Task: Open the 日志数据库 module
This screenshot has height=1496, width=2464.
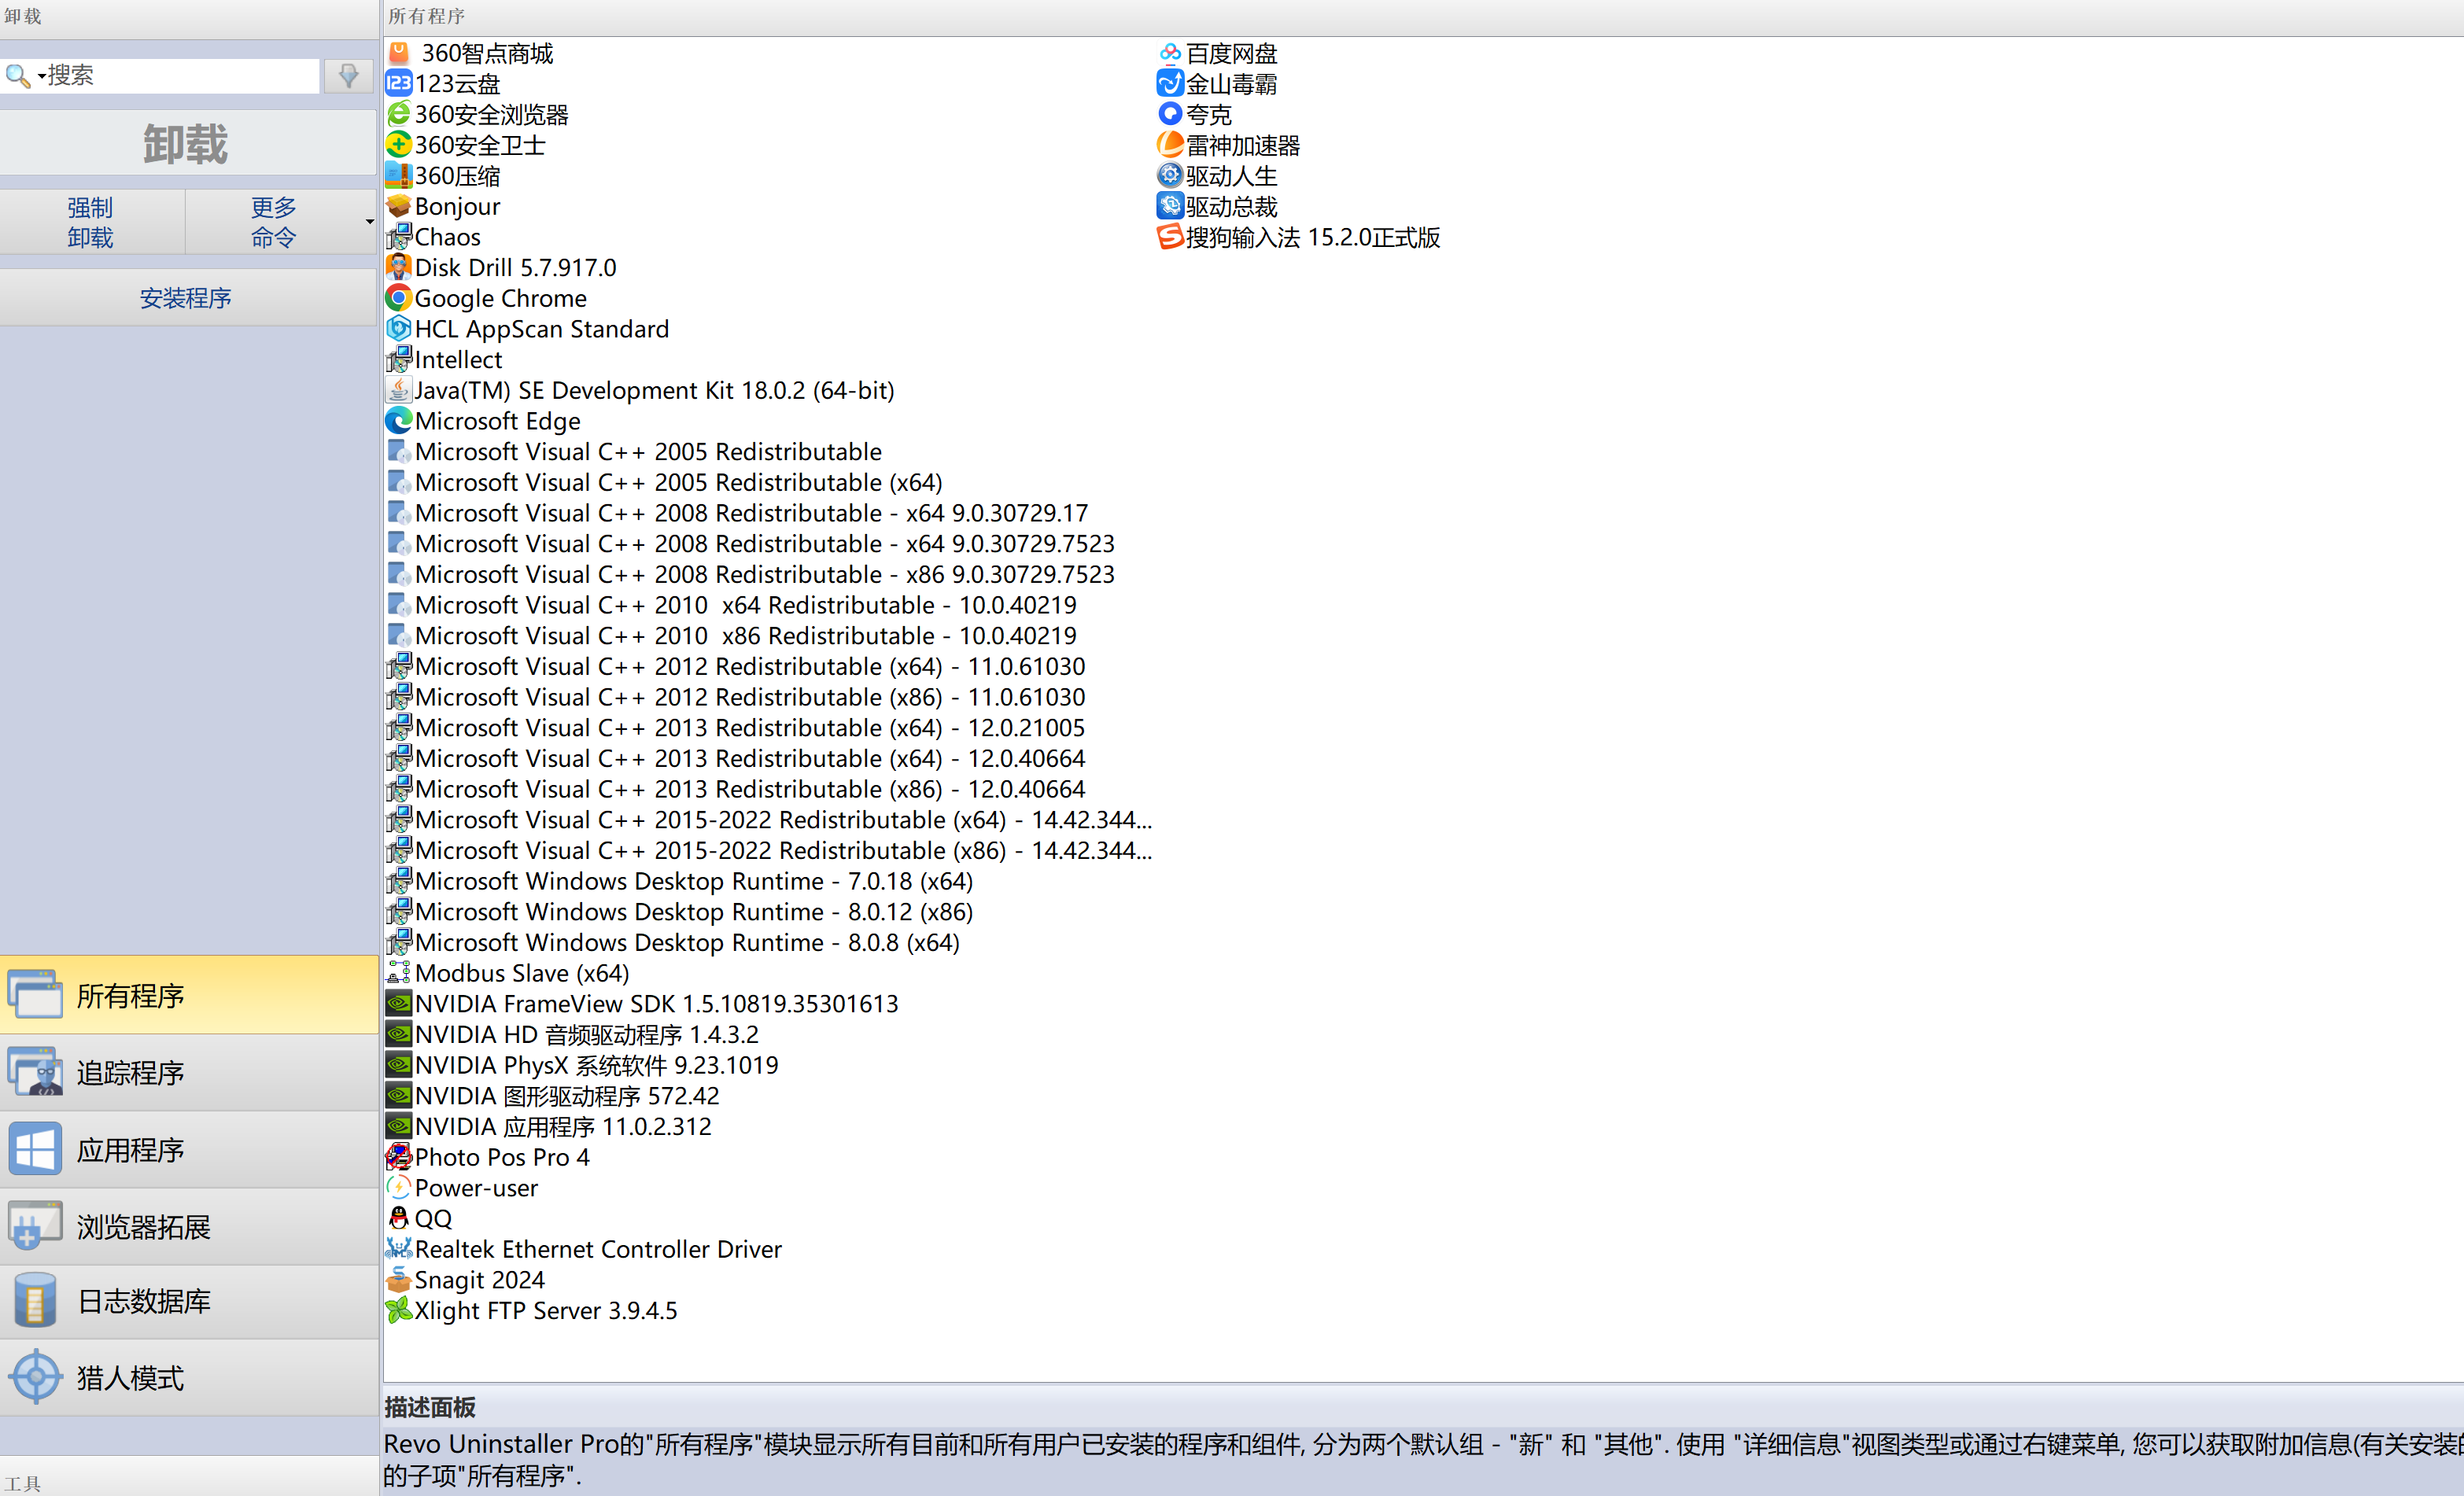Action: pos(189,1301)
